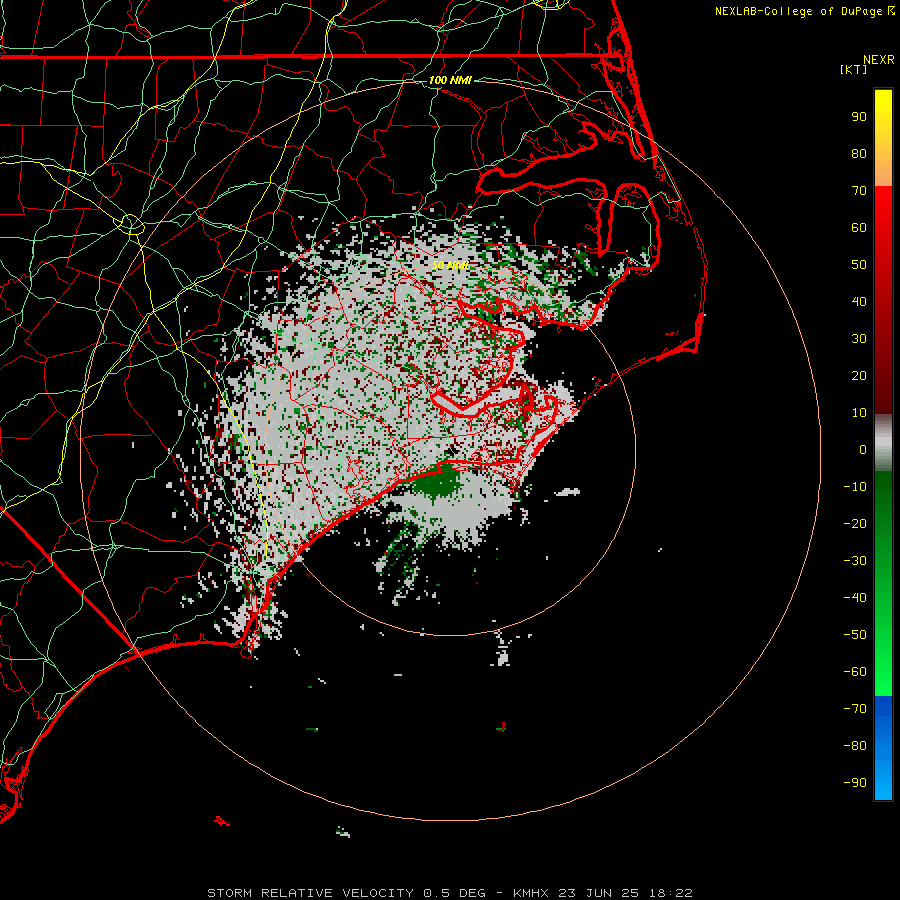Click the 0 value on velocity scale
Screen dimensions: 900x900
point(863,450)
